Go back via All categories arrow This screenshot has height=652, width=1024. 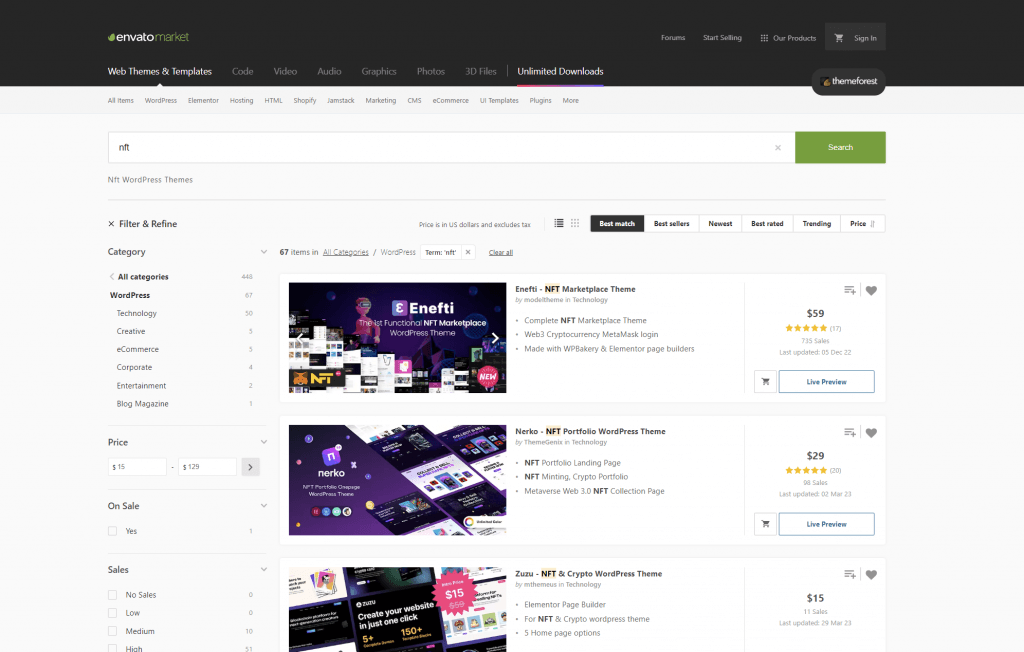(112, 276)
